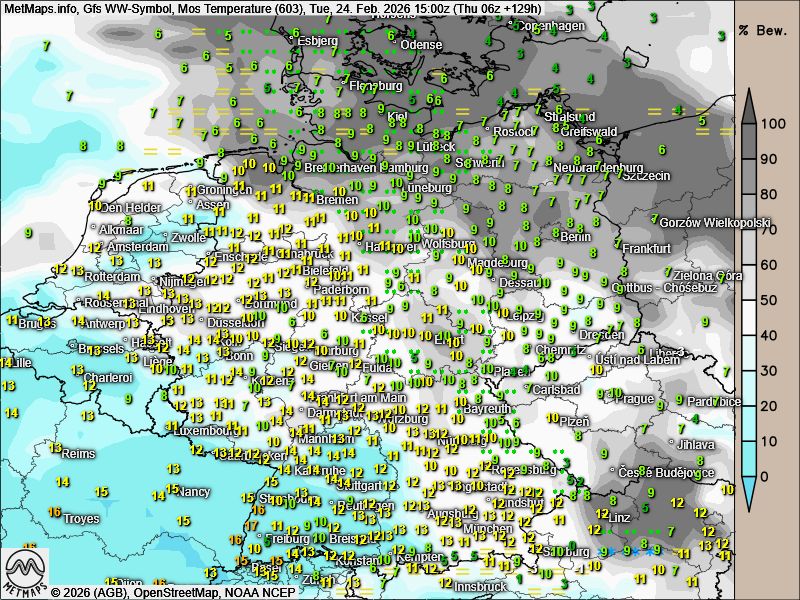Click the OpenStreetMap attribution text
800x600 pixels.
pos(157,592)
